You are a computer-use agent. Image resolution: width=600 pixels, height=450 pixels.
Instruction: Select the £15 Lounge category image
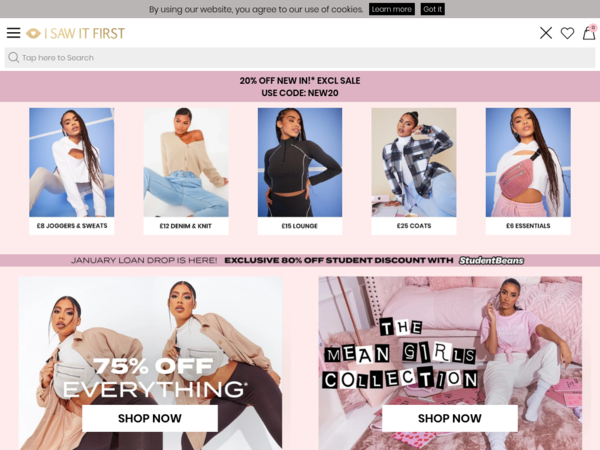300,171
